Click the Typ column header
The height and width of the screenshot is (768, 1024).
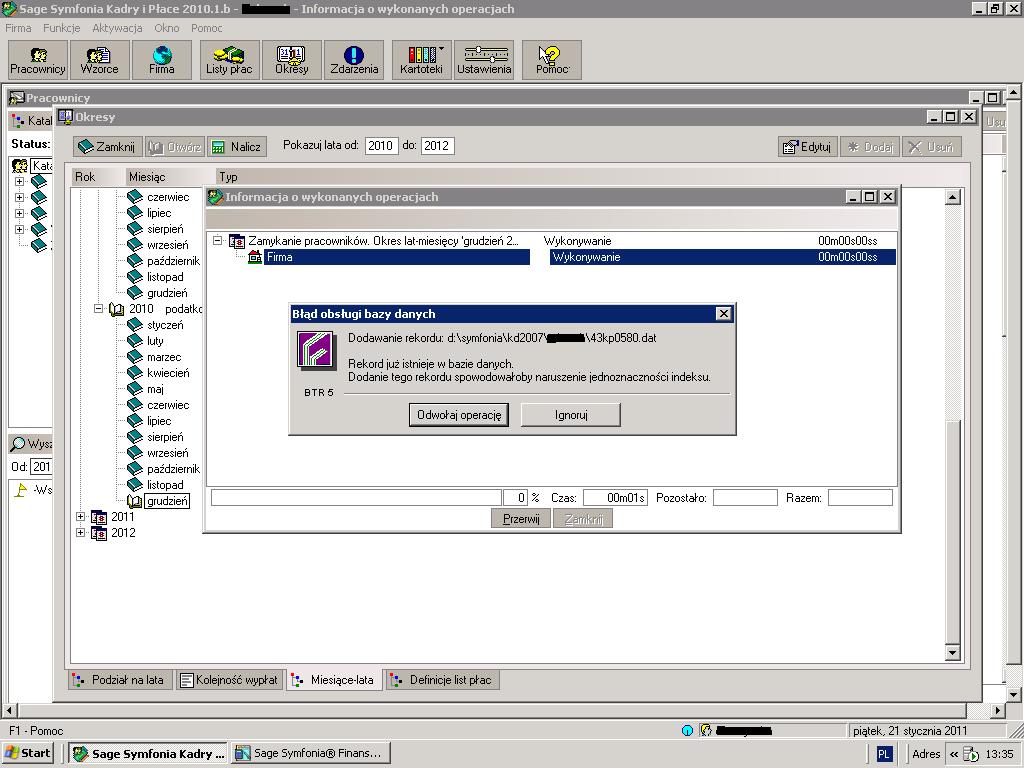(x=229, y=177)
